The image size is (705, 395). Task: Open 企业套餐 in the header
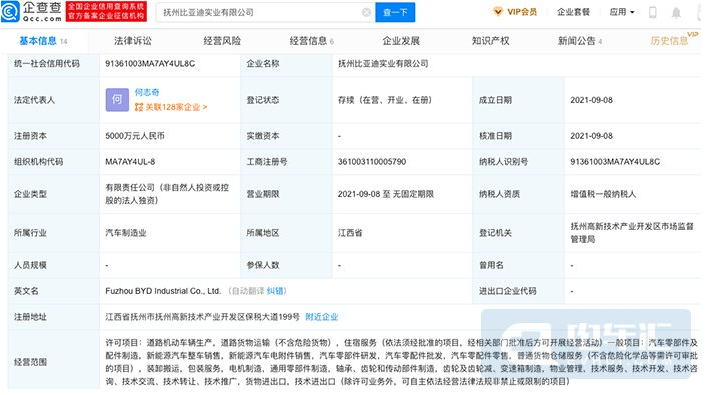[x=573, y=12]
